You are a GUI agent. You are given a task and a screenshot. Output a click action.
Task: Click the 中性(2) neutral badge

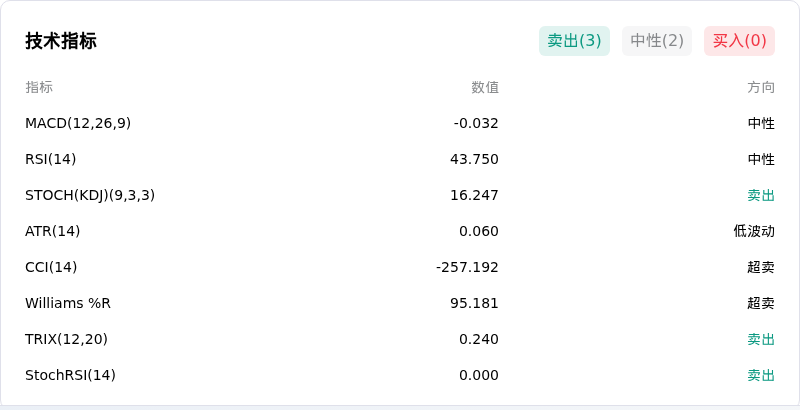pos(657,41)
